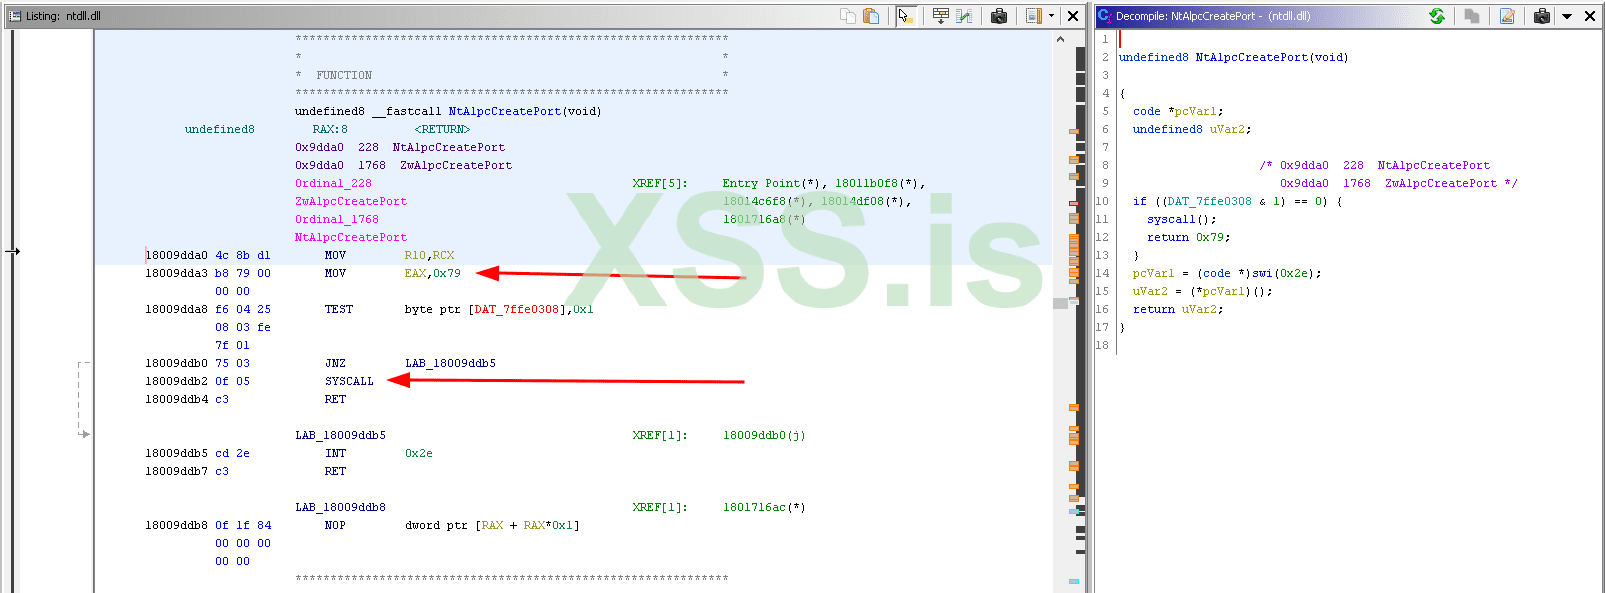
Task: Click the NOP instruction mnemonic
Action: [335, 525]
